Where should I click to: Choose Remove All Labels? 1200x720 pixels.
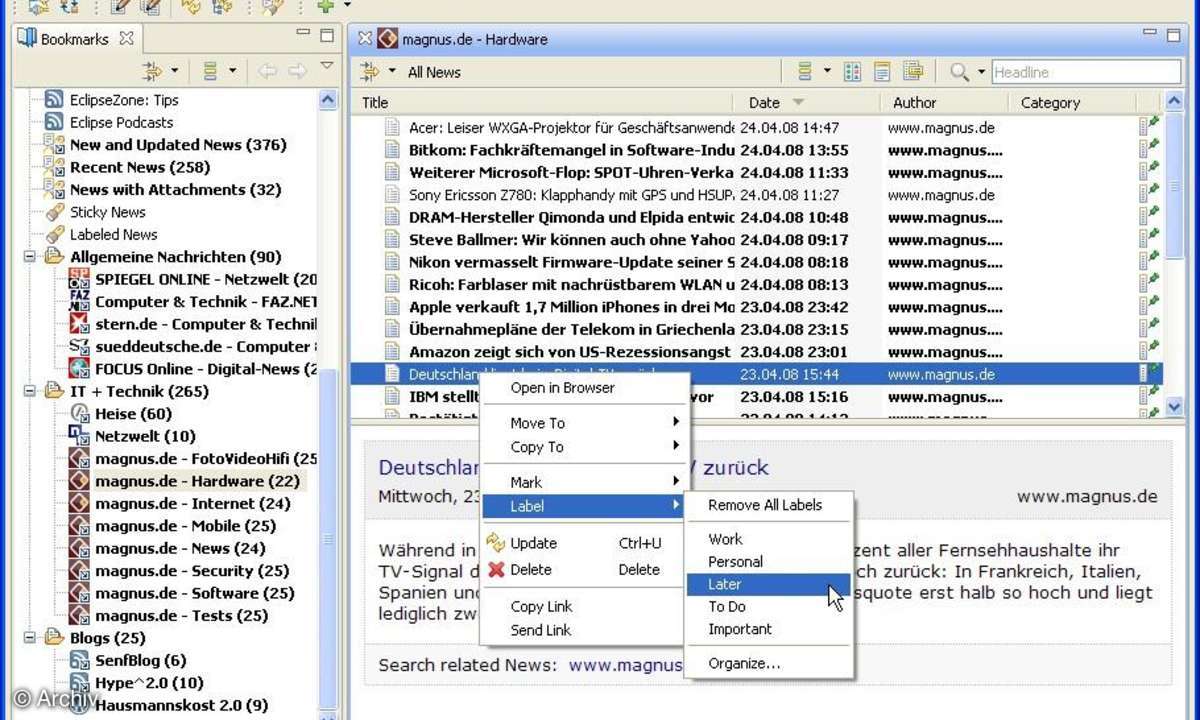point(768,505)
